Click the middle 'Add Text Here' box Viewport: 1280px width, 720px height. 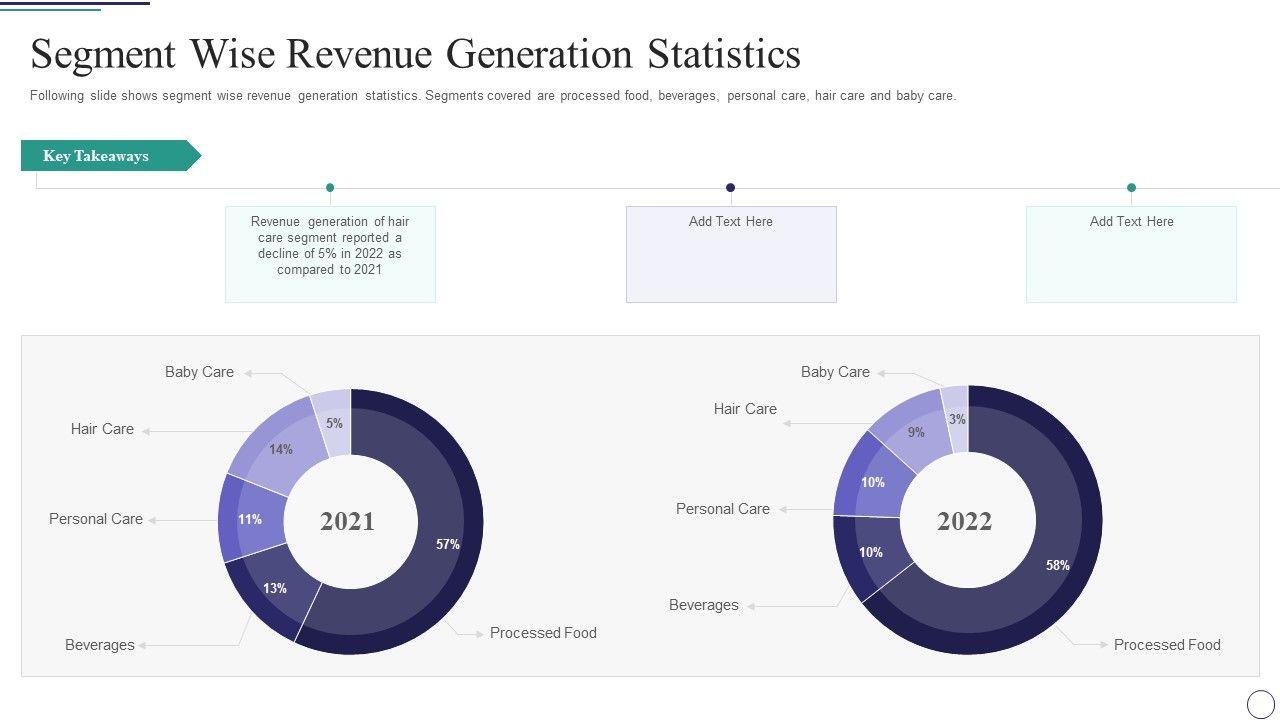point(730,254)
